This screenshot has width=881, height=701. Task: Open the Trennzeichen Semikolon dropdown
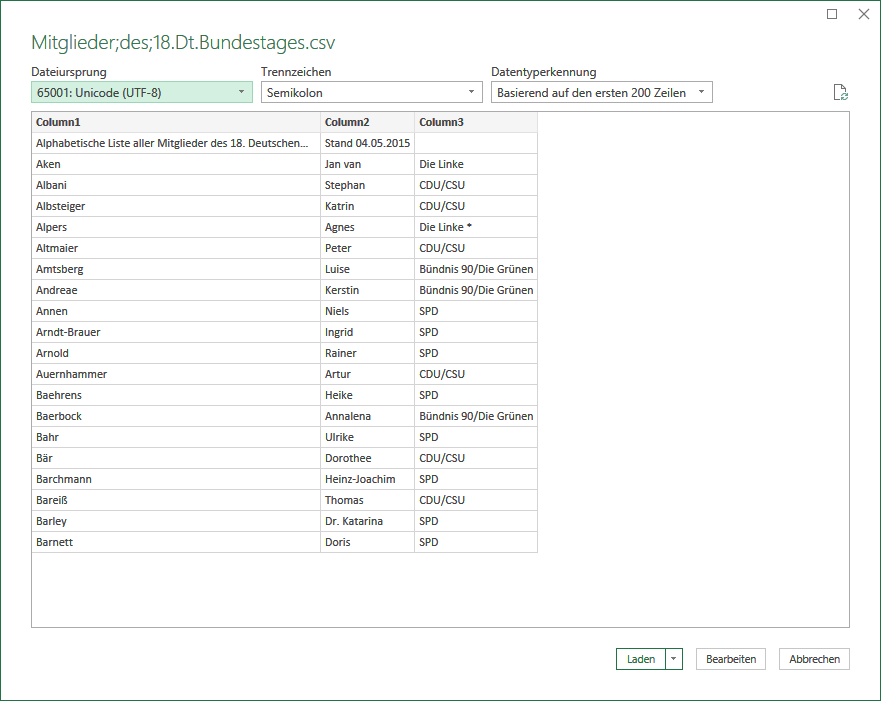click(x=371, y=92)
